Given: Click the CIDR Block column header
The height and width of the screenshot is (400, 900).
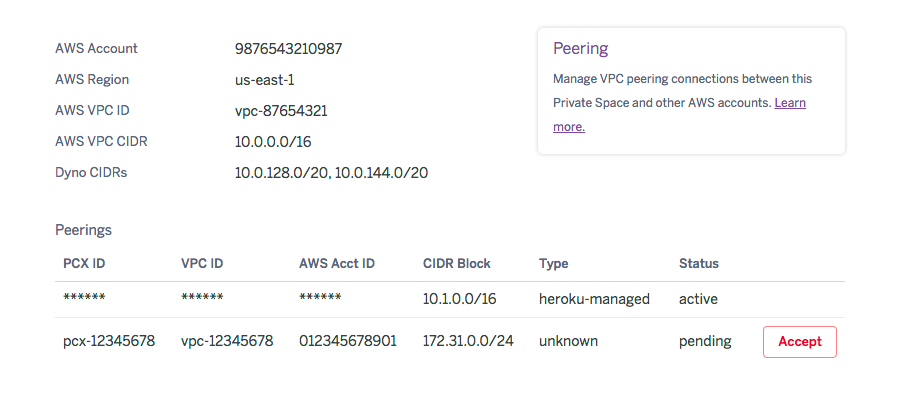Looking at the screenshot, I should click(456, 264).
